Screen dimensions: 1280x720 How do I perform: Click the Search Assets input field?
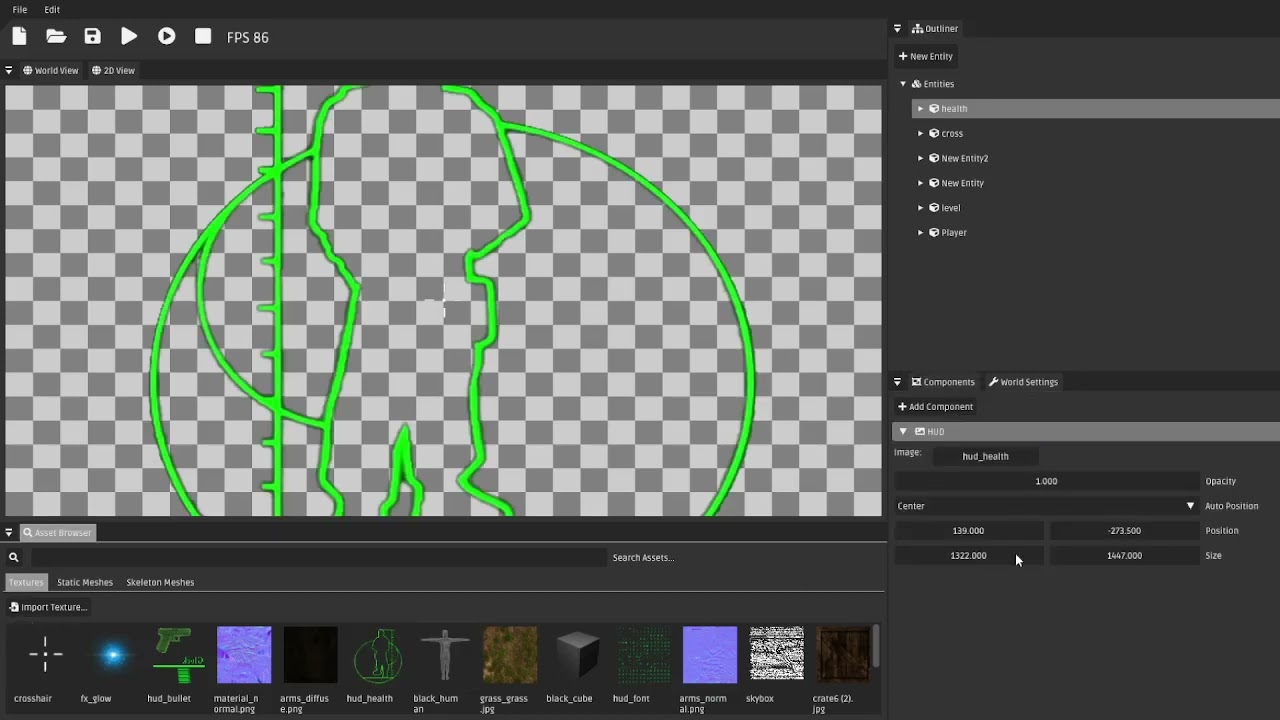[318, 558]
